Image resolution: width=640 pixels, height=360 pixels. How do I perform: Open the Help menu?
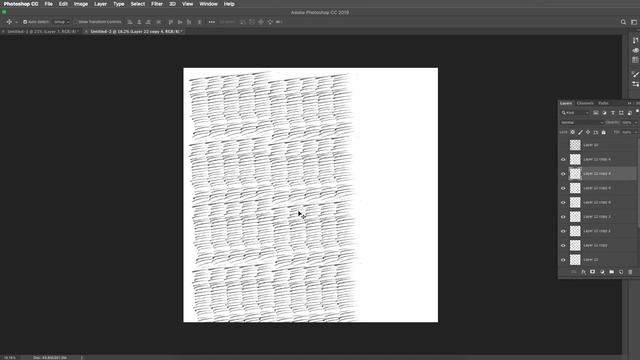pos(229,4)
